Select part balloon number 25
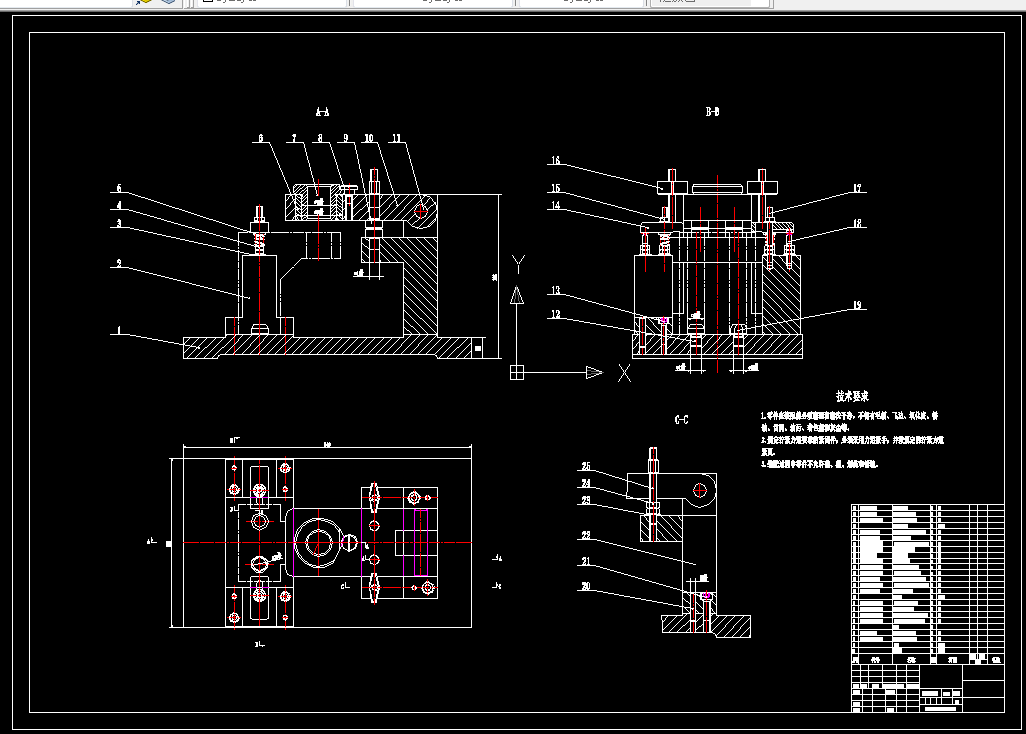The width and height of the screenshot is (1026, 734). point(586,466)
